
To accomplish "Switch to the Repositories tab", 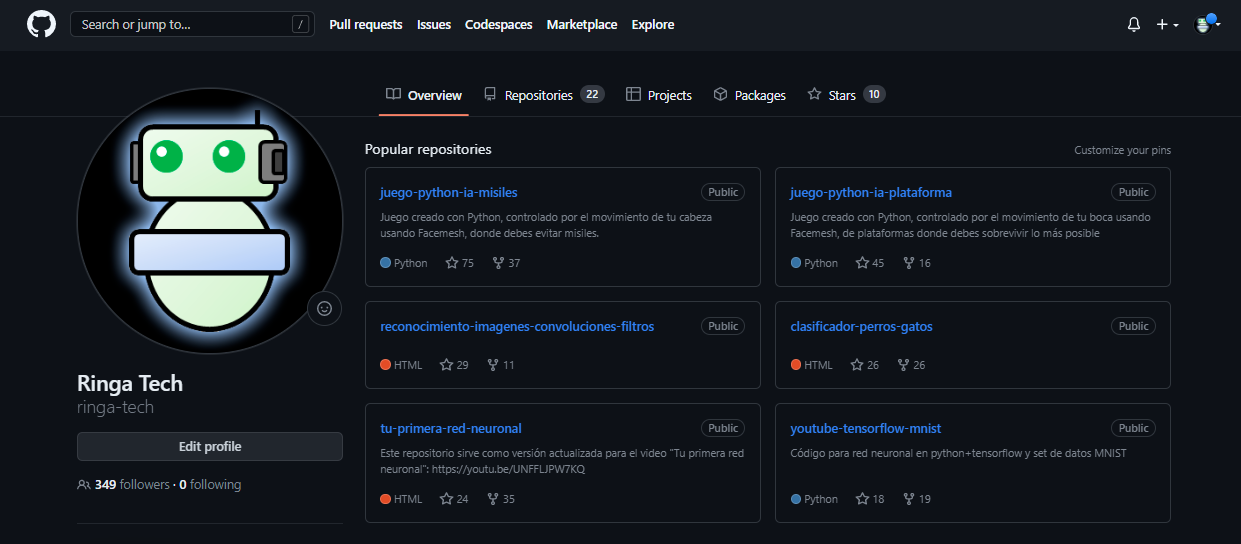I will point(543,95).
